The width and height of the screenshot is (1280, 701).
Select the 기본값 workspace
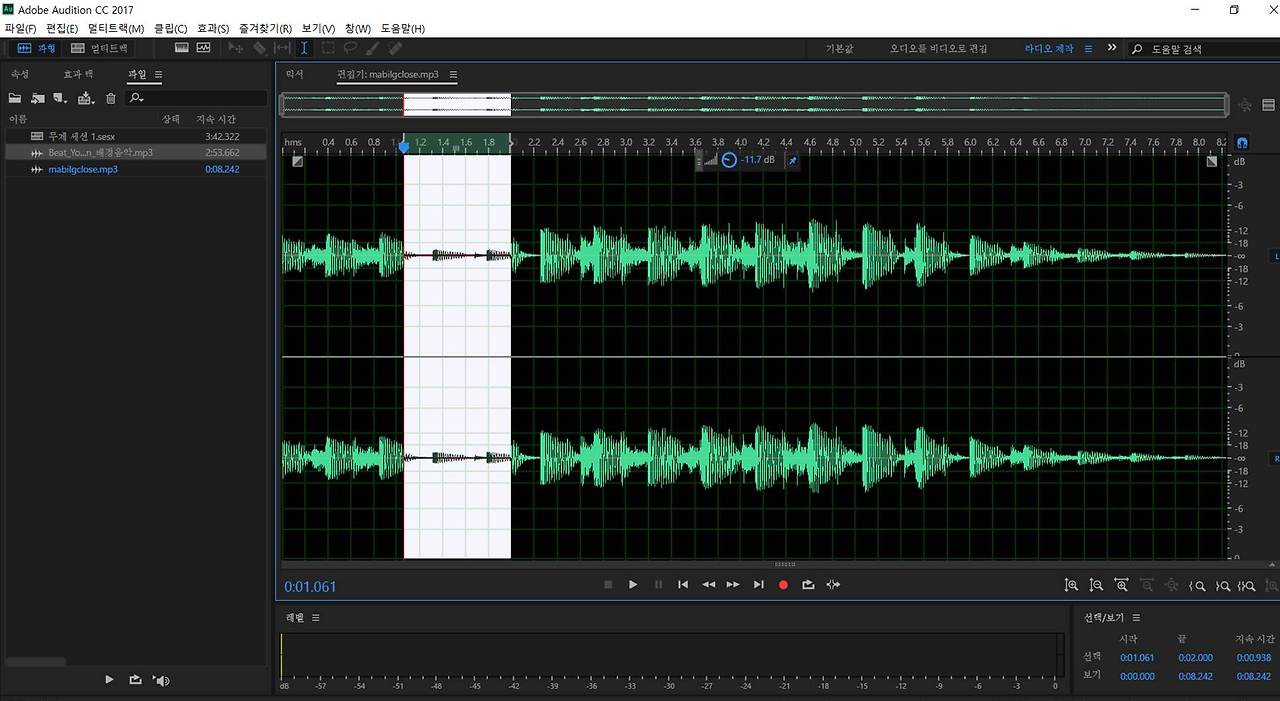(x=839, y=48)
